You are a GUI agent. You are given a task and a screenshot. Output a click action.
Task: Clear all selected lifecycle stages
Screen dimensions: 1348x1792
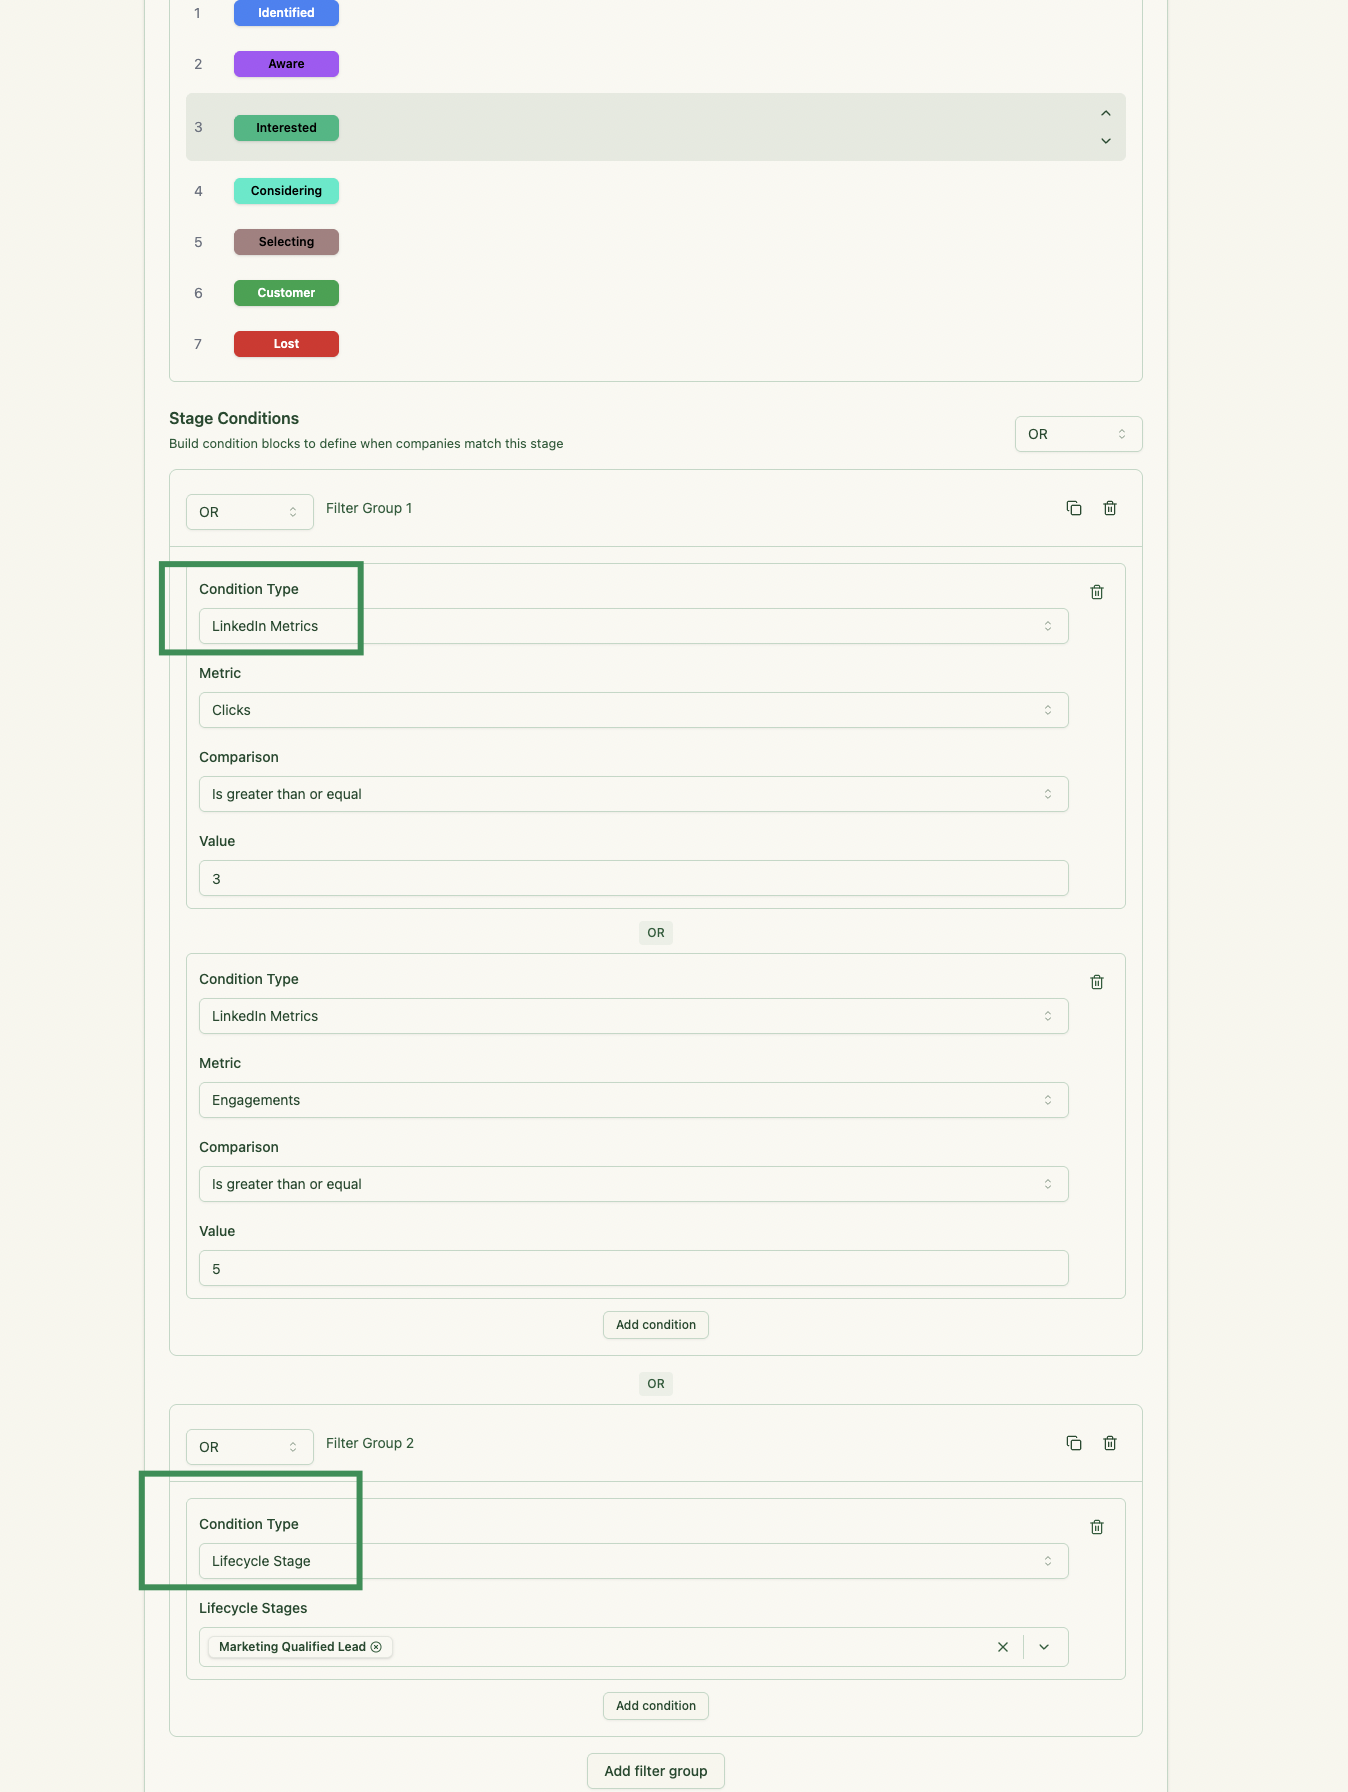coord(1003,1647)
